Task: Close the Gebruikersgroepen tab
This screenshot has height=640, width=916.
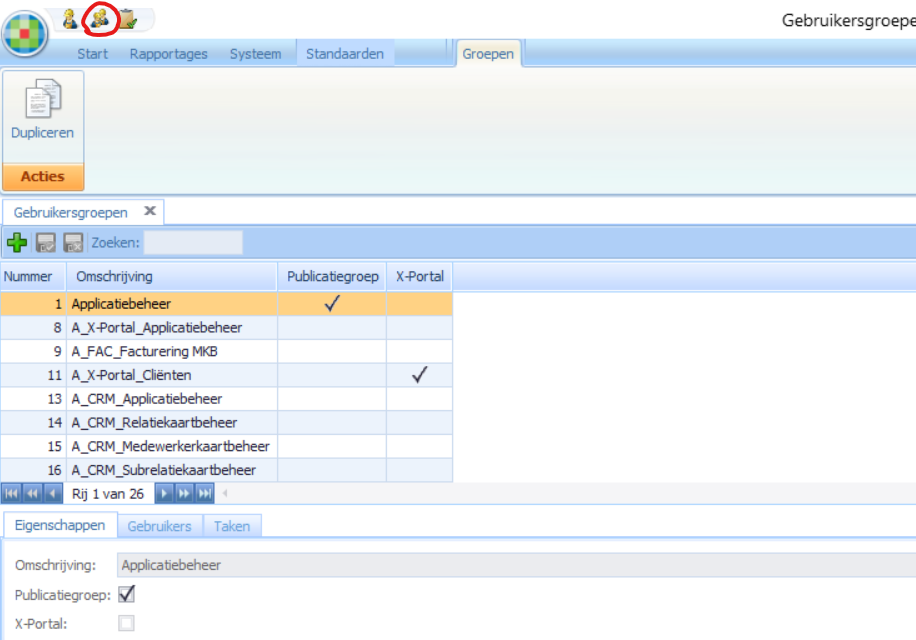Action: pos(150,211)
